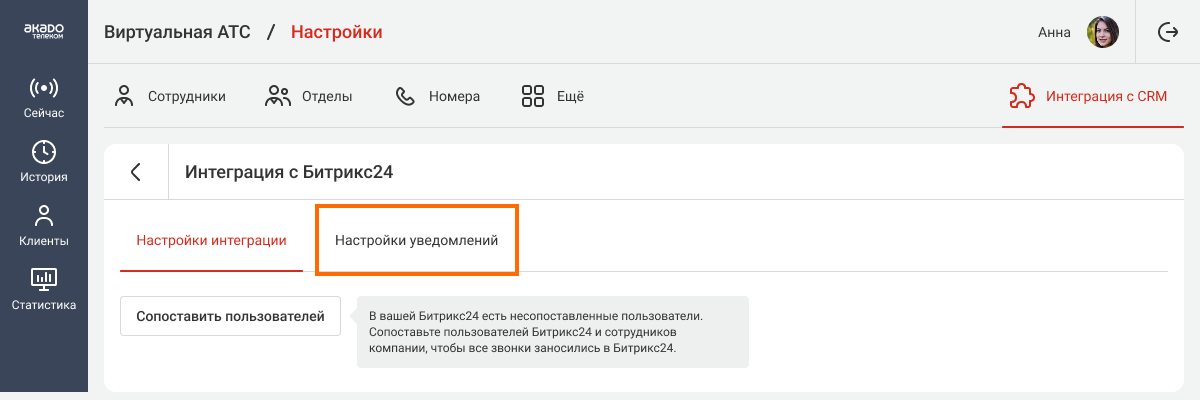Select the Настройки интеграции tab
The image size is (1200, 400).
click(211, 241)
